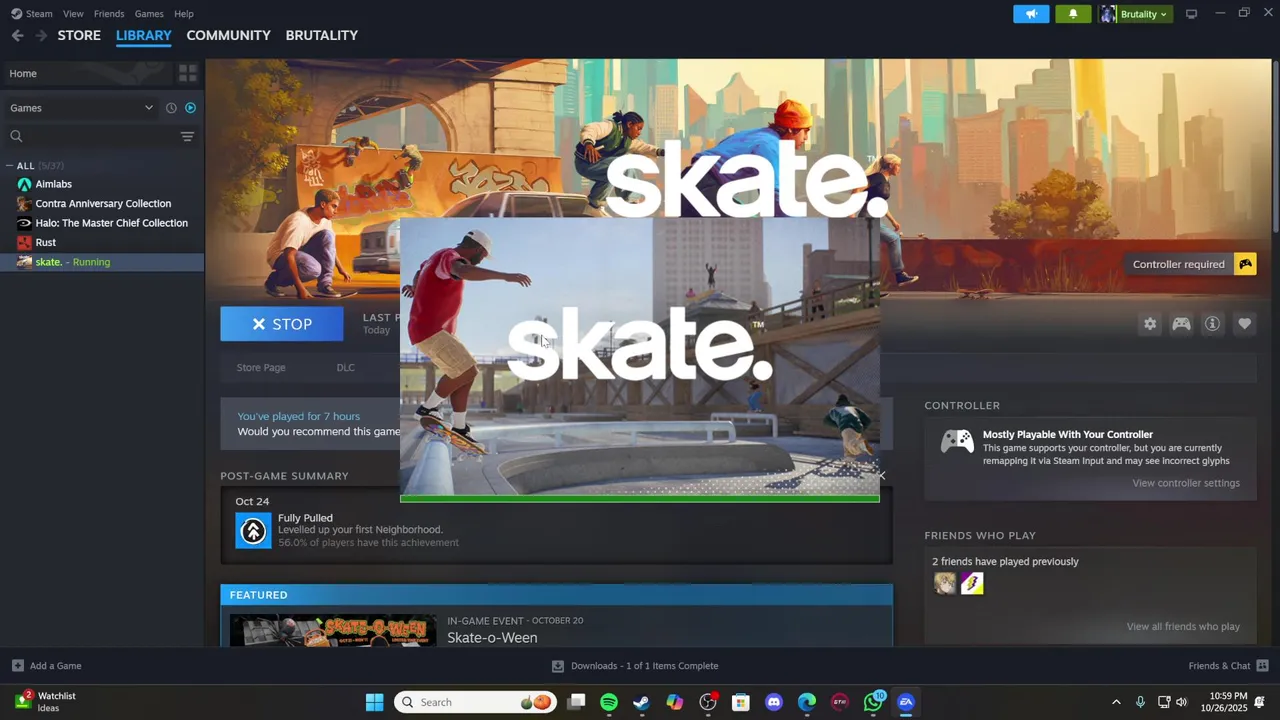
Task: Switch library to grid collections view icon
Action: 187,73
